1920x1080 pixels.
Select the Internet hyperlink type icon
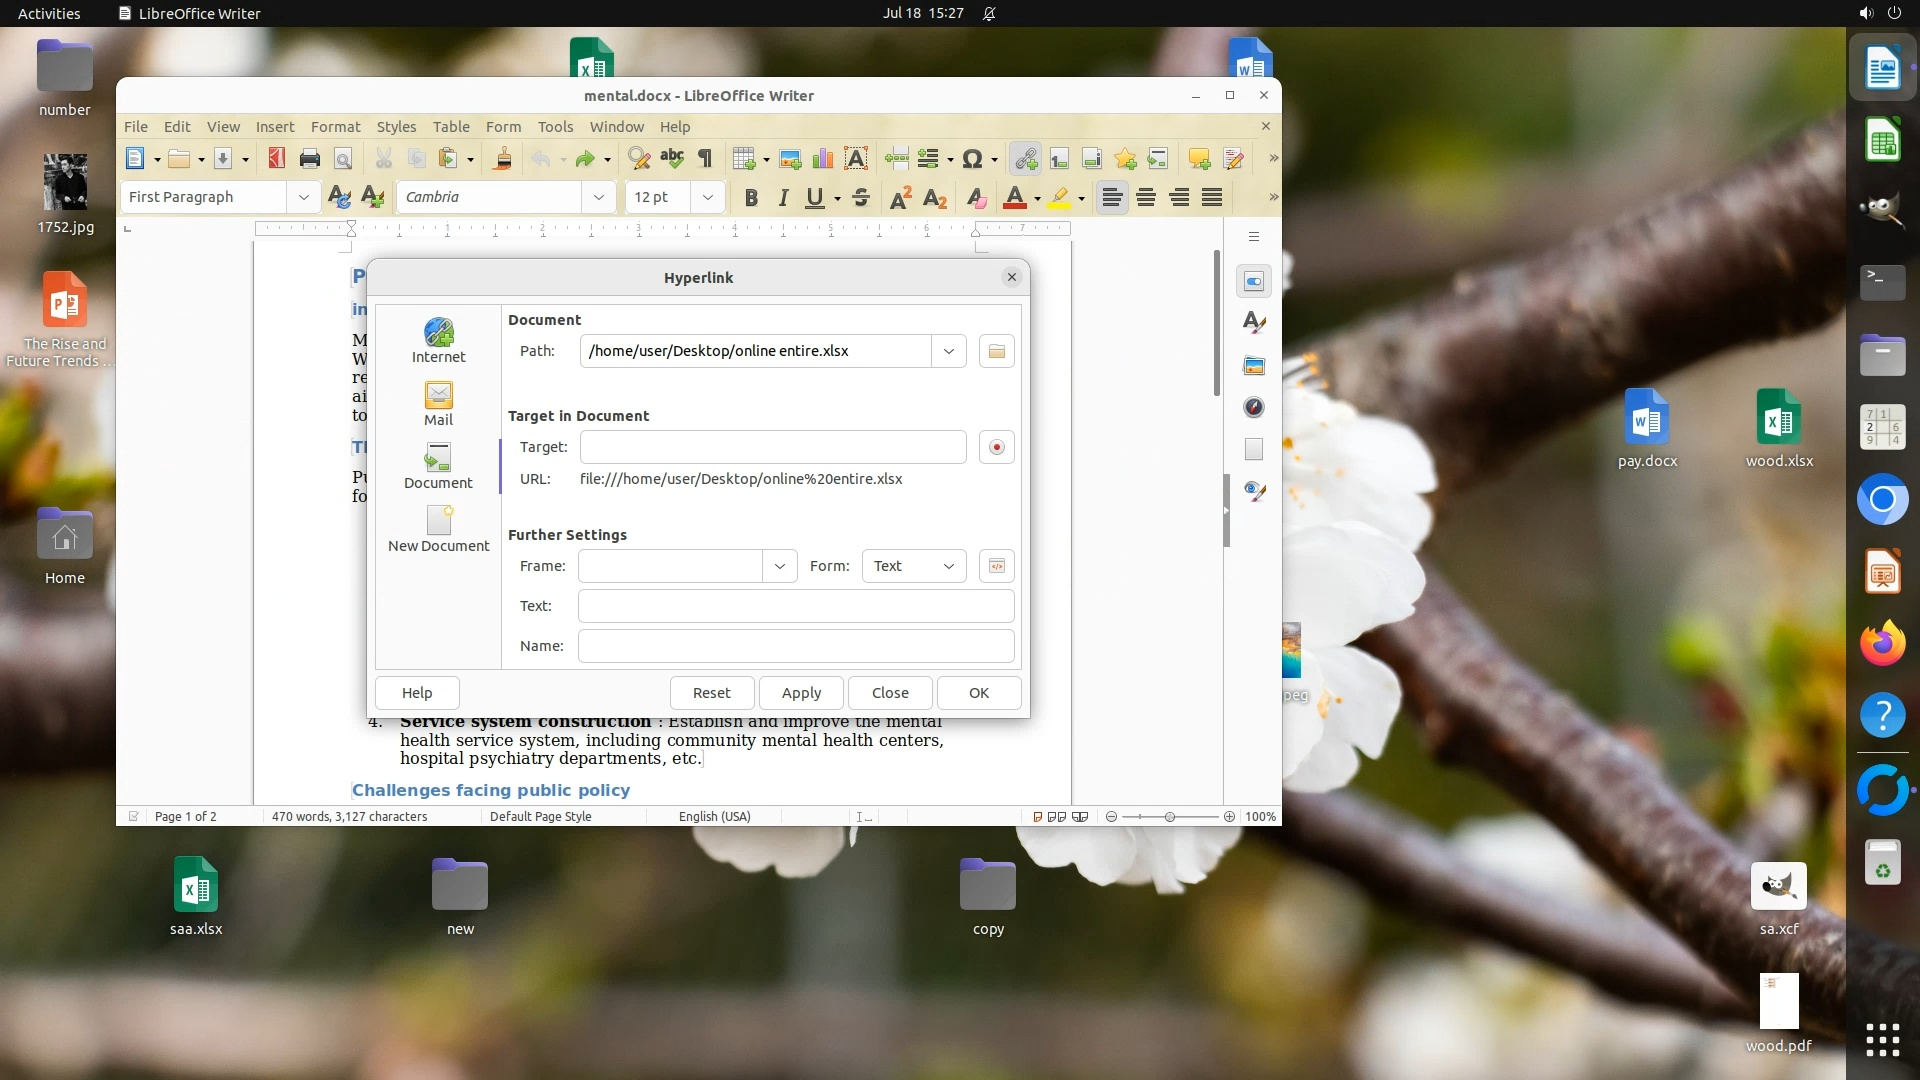click(438, 340)
